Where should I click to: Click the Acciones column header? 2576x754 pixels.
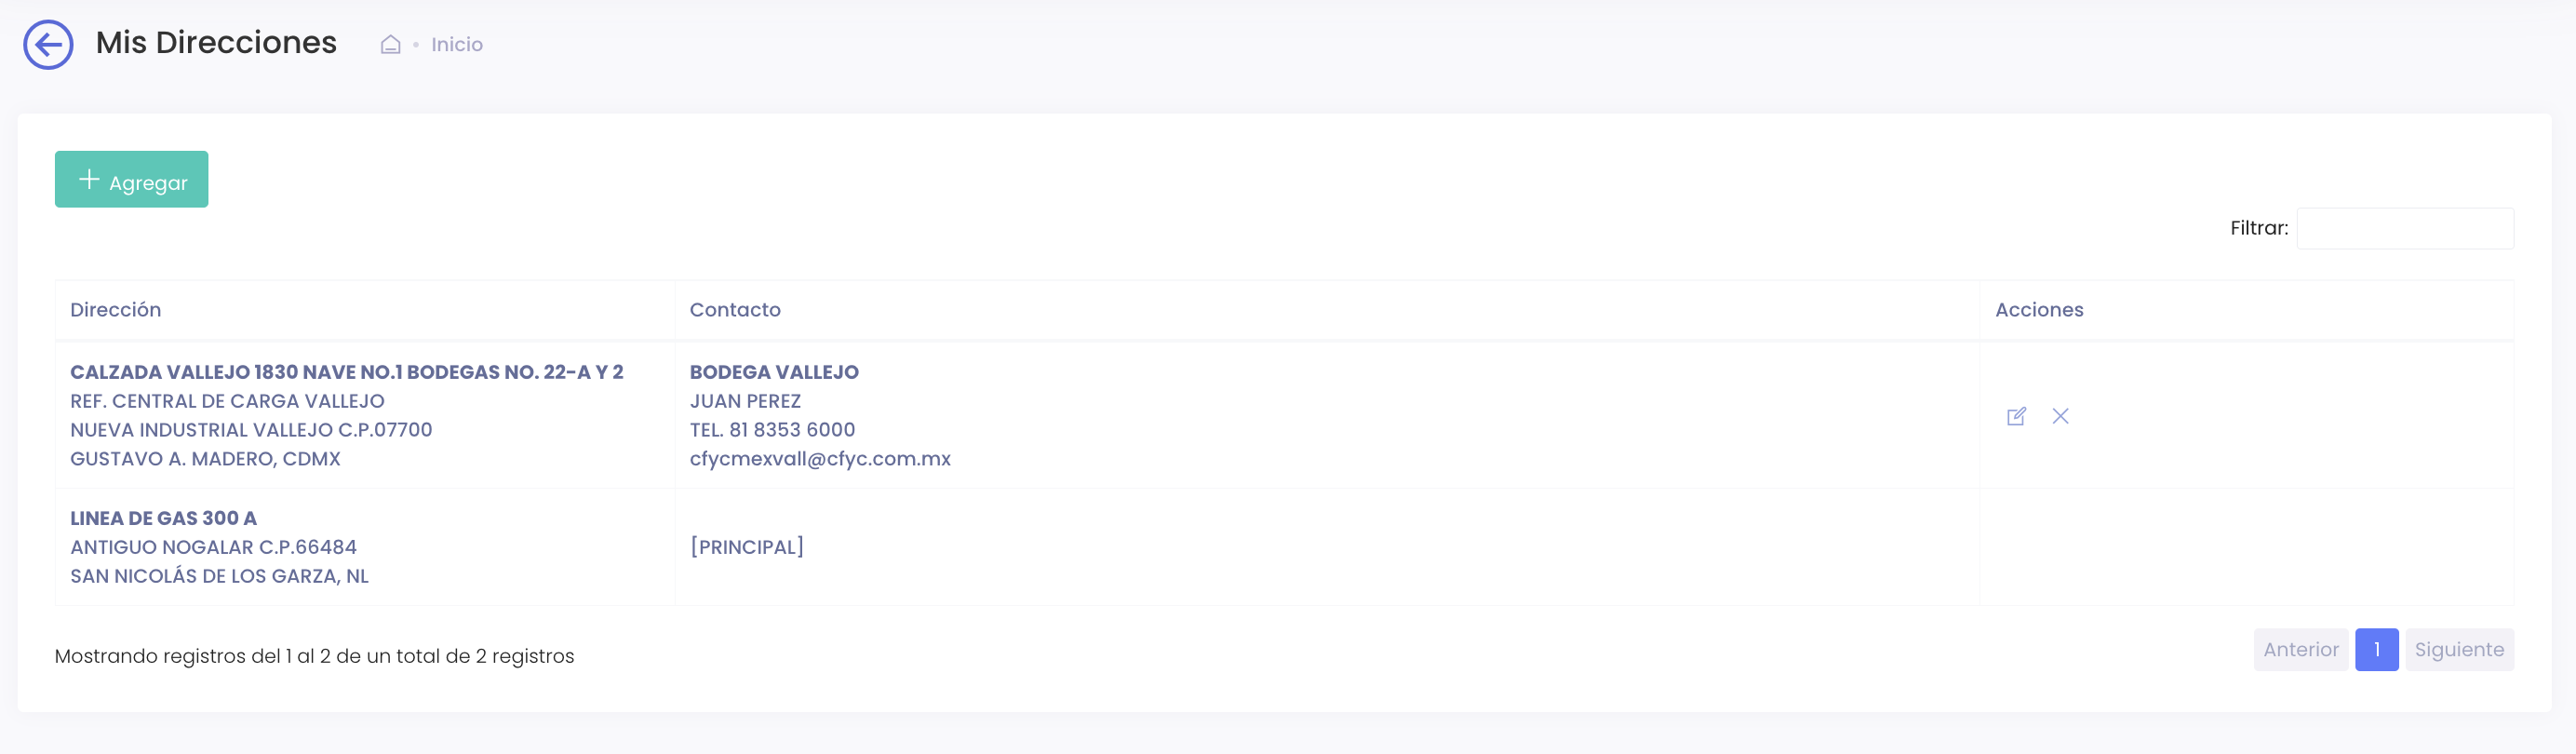[2039, 310]
